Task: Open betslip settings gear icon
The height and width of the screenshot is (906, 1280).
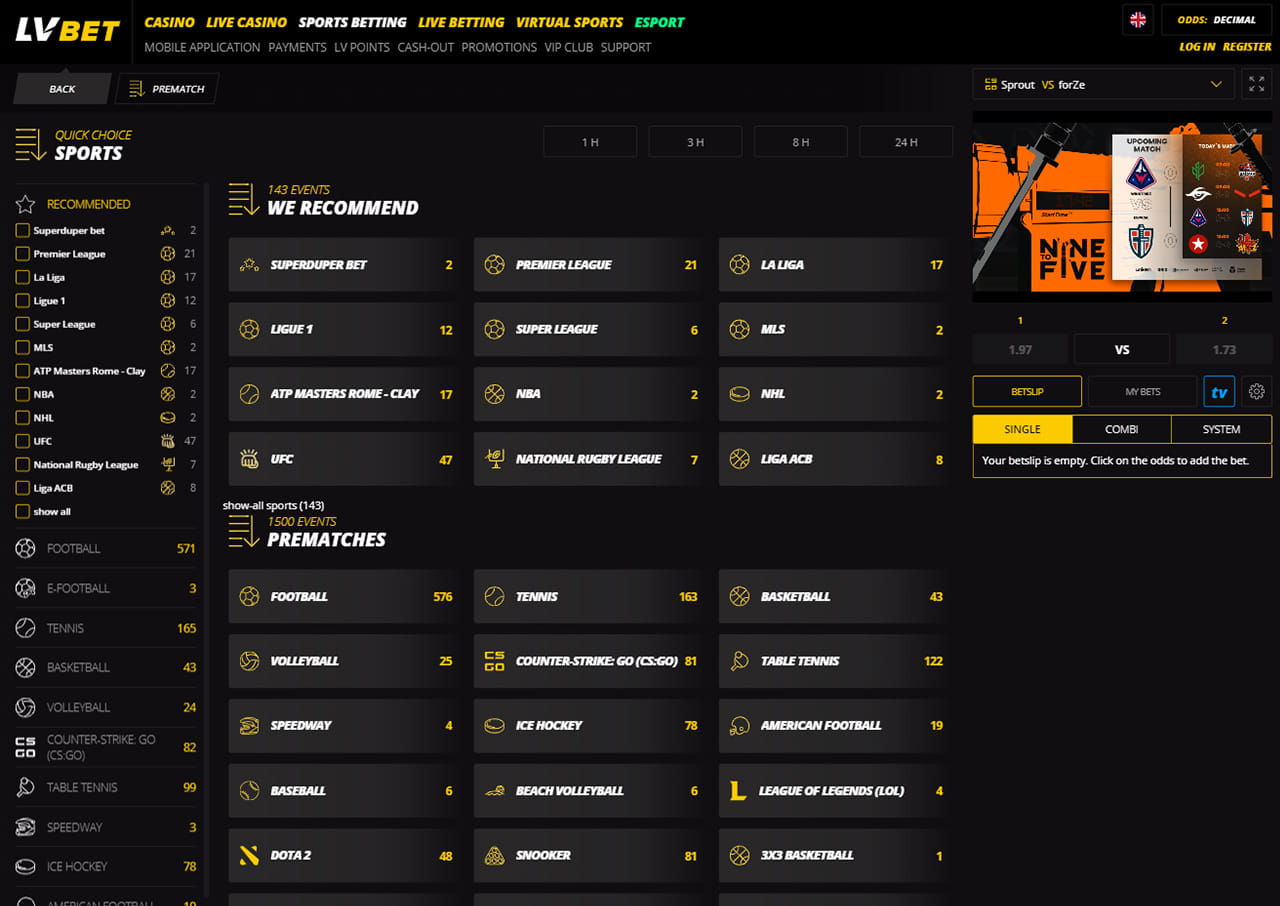Action: point(1257,392)
